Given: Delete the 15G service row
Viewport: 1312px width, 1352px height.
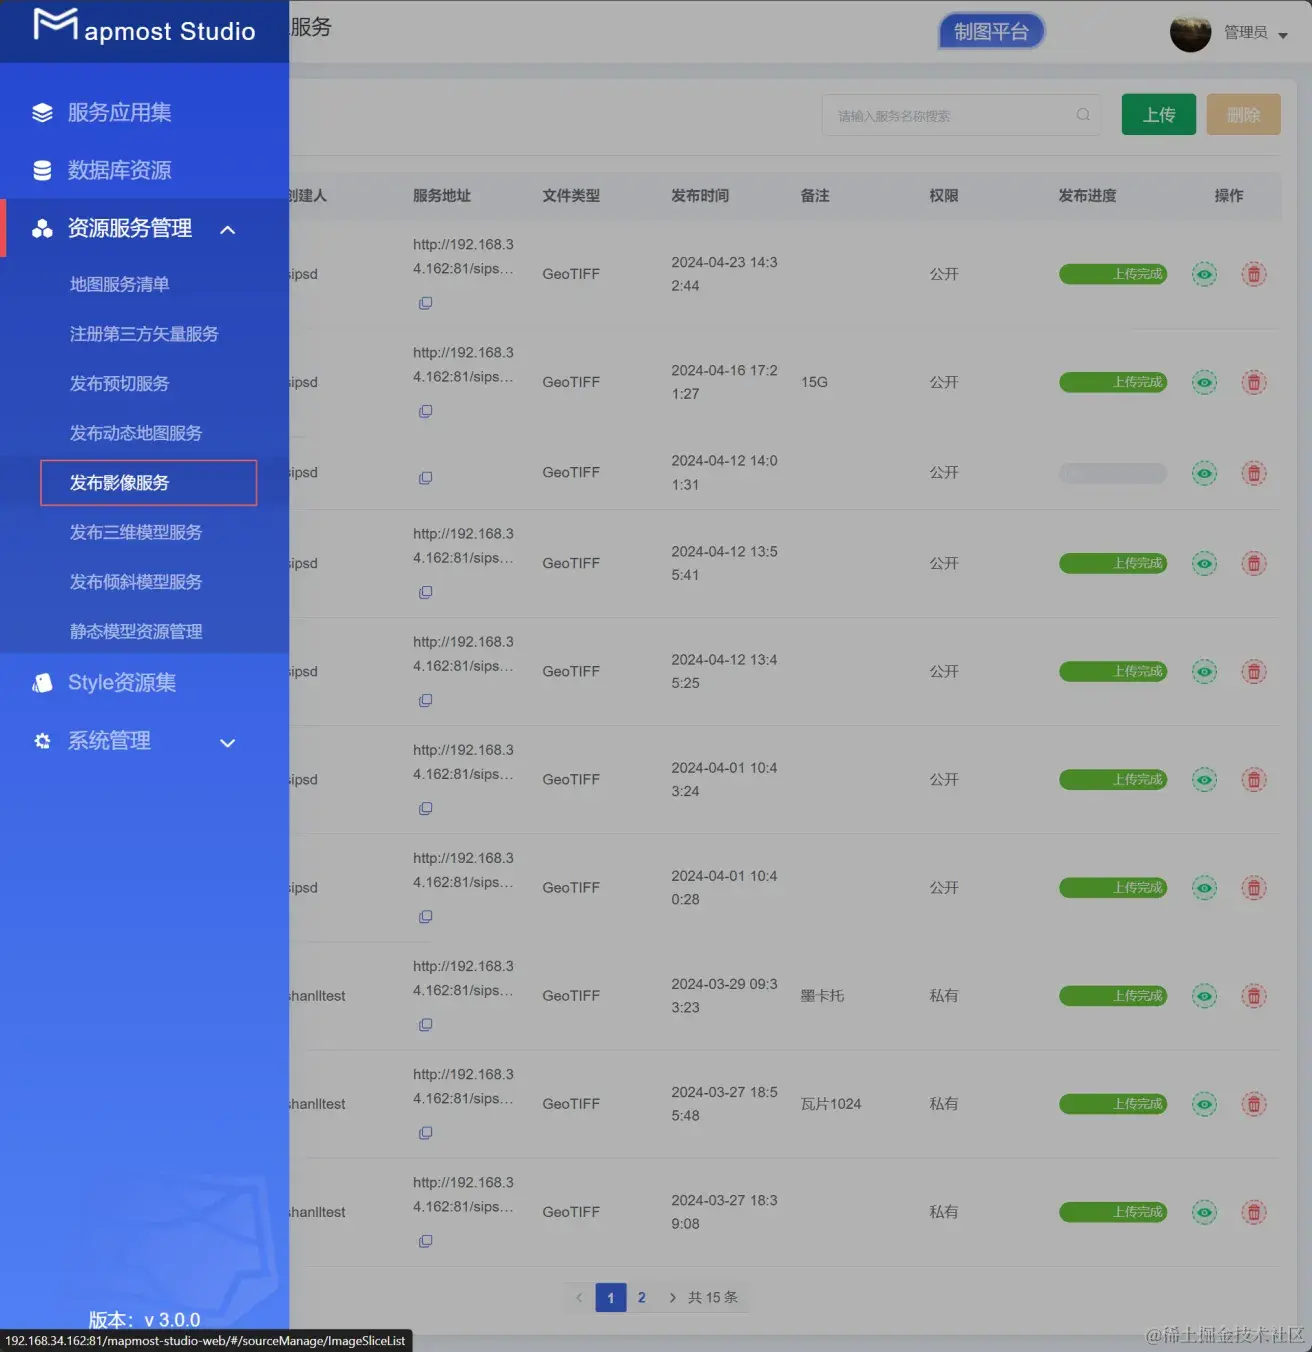Looking at the screenshot, I should 1254,382.
